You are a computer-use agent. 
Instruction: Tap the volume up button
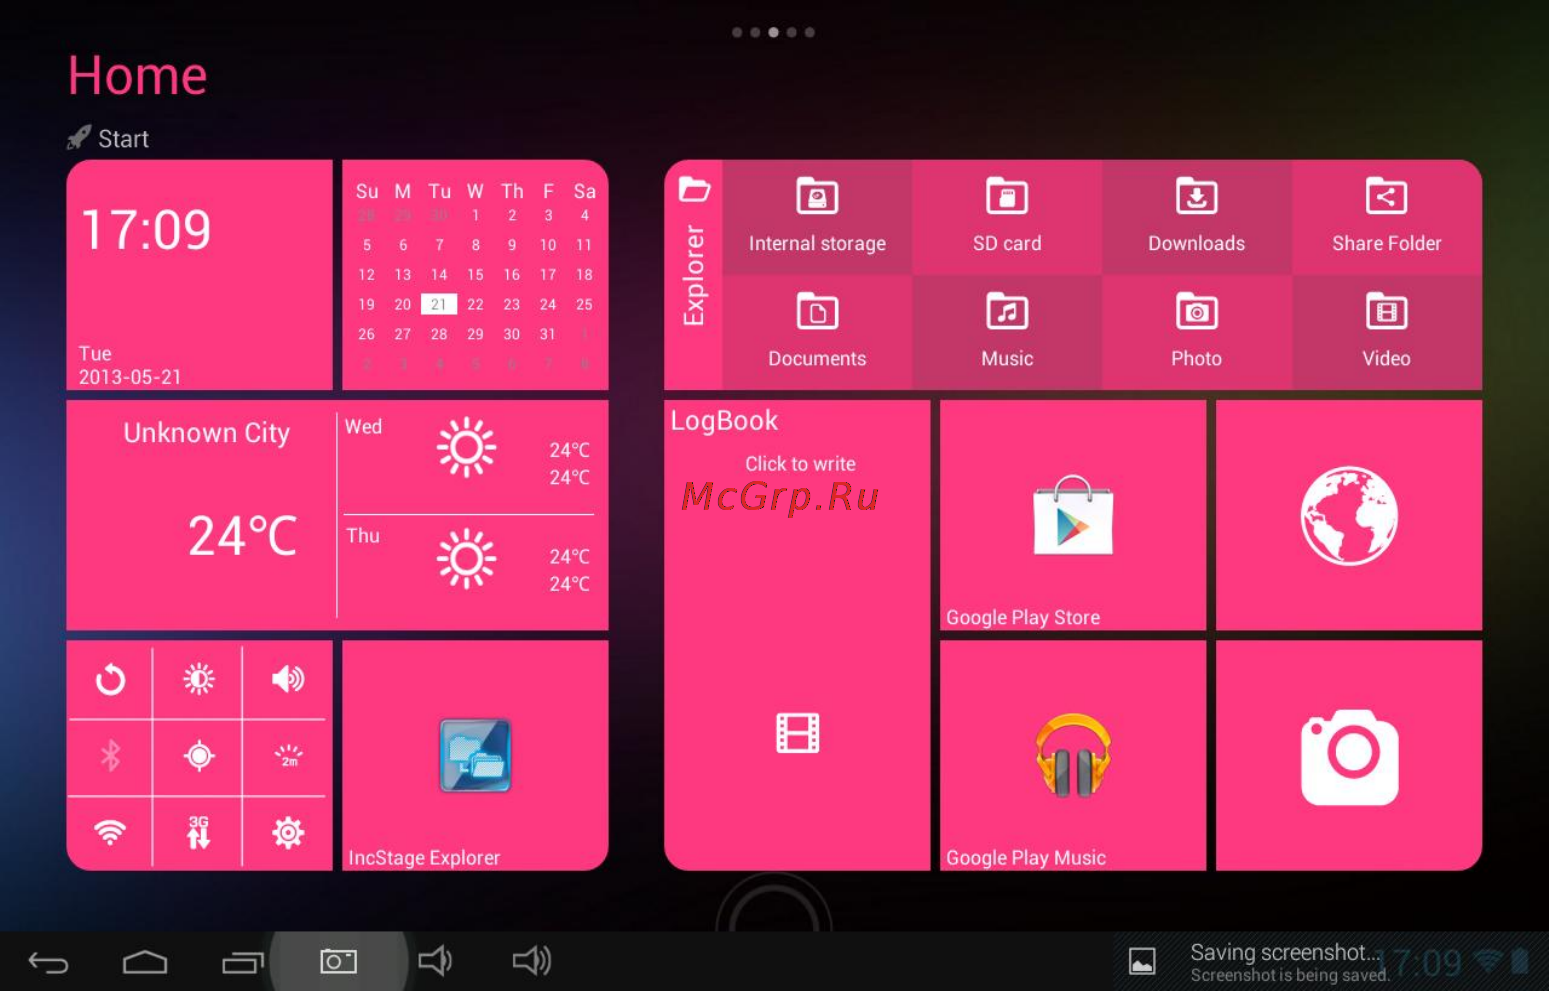pos(532,962)
